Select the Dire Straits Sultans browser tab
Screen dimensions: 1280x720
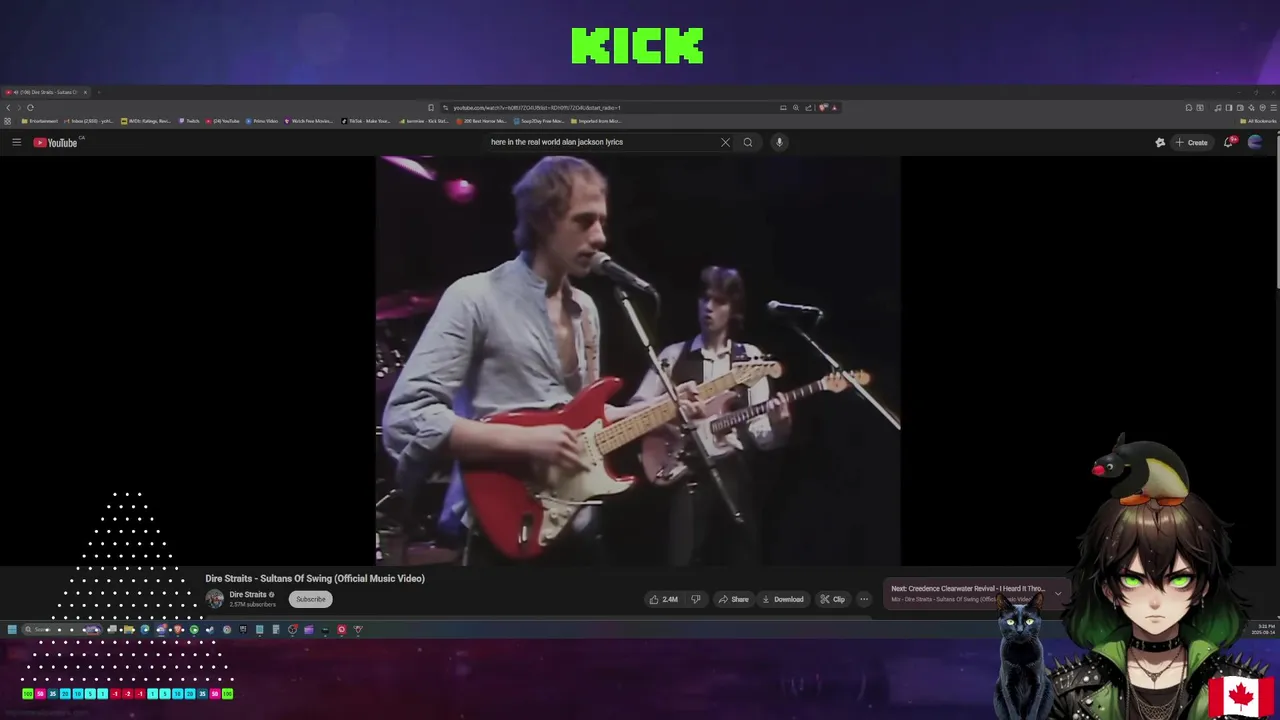(x=46, y=92)
